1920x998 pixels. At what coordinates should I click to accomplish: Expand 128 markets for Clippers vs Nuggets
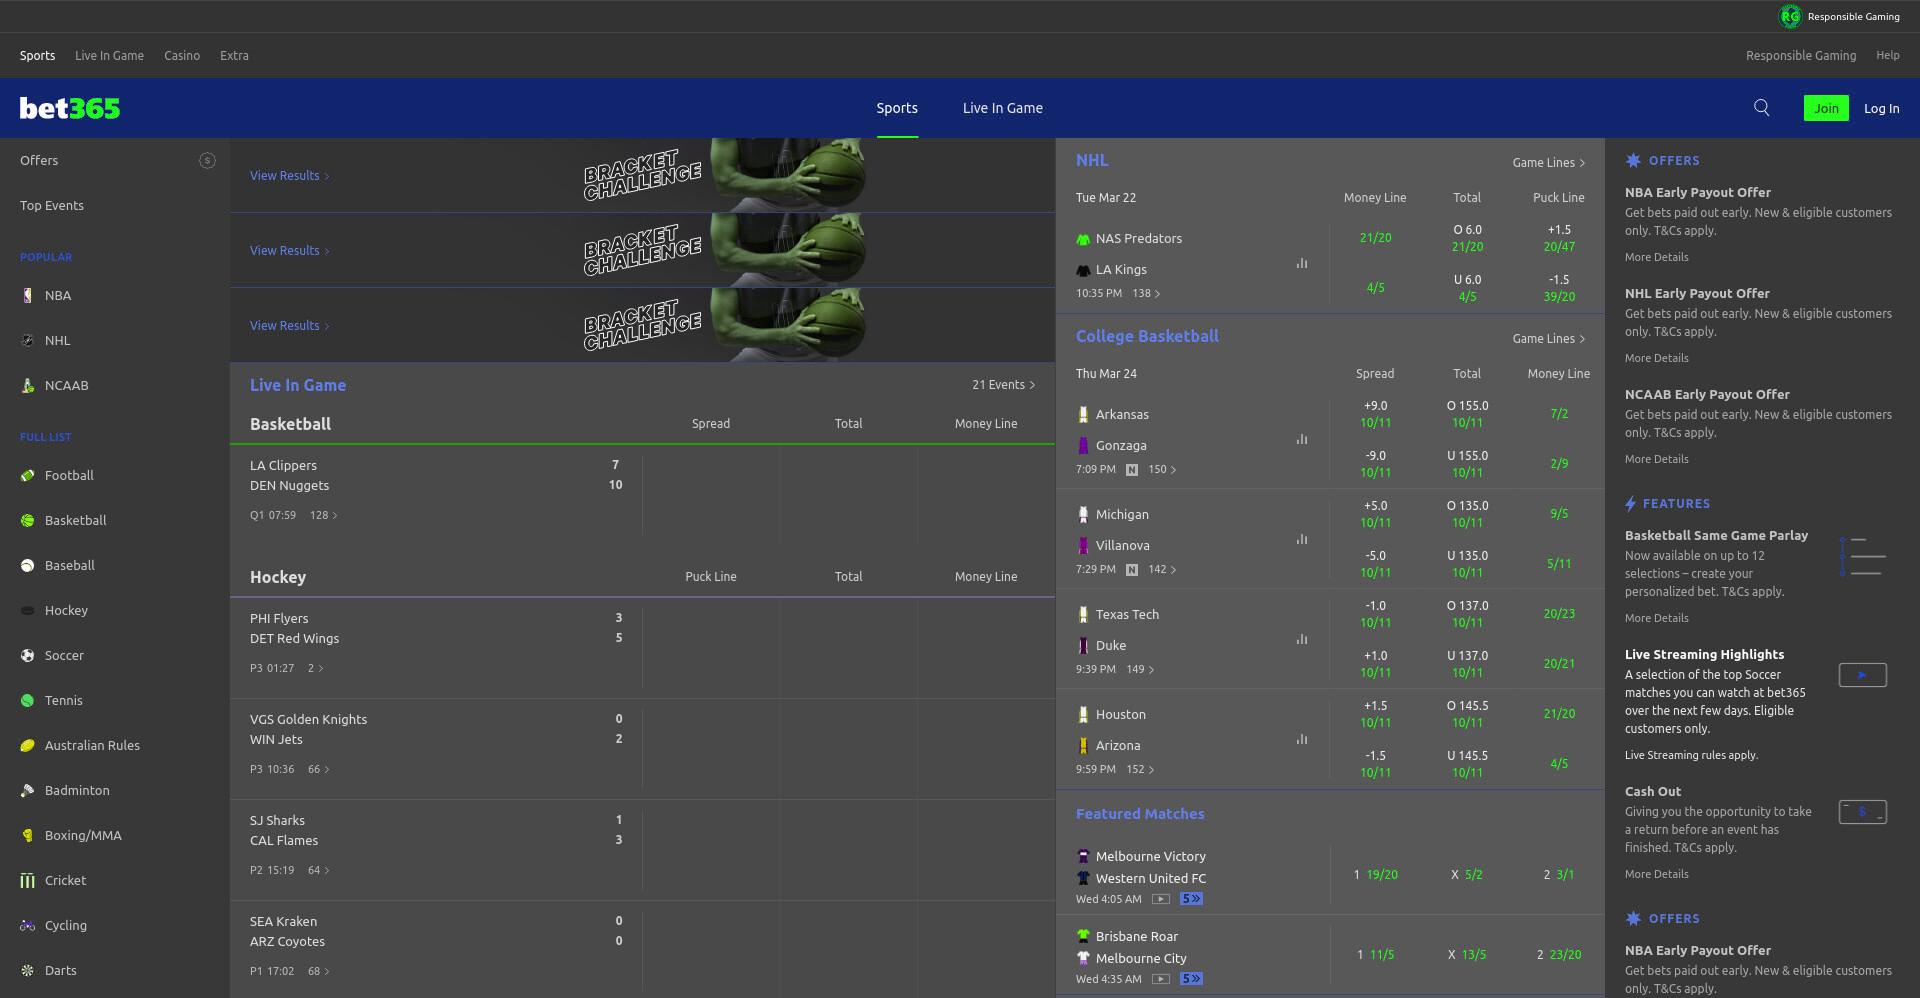(x=324, y=515)
